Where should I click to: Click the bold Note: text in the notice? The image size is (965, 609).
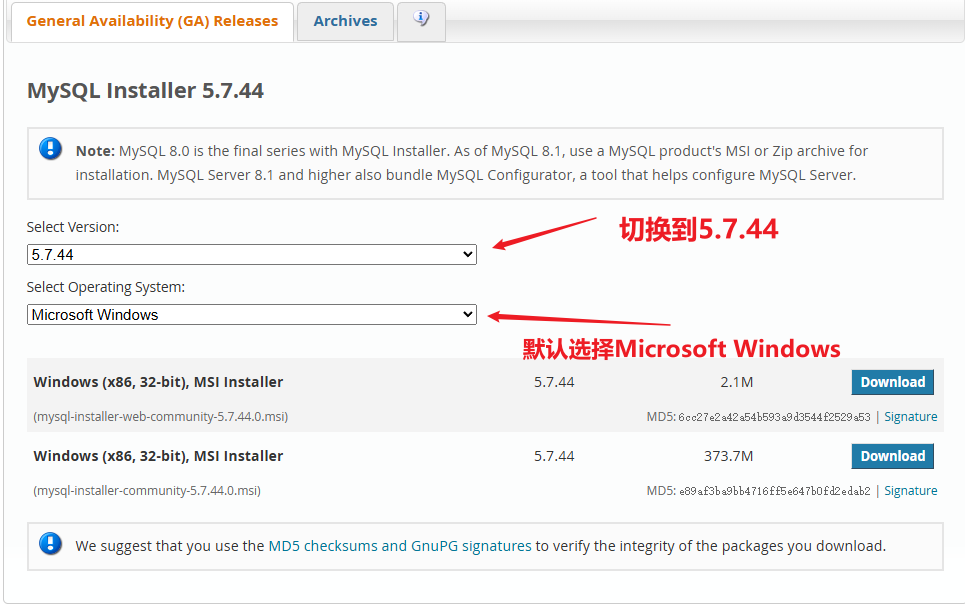tap(95, 151)
